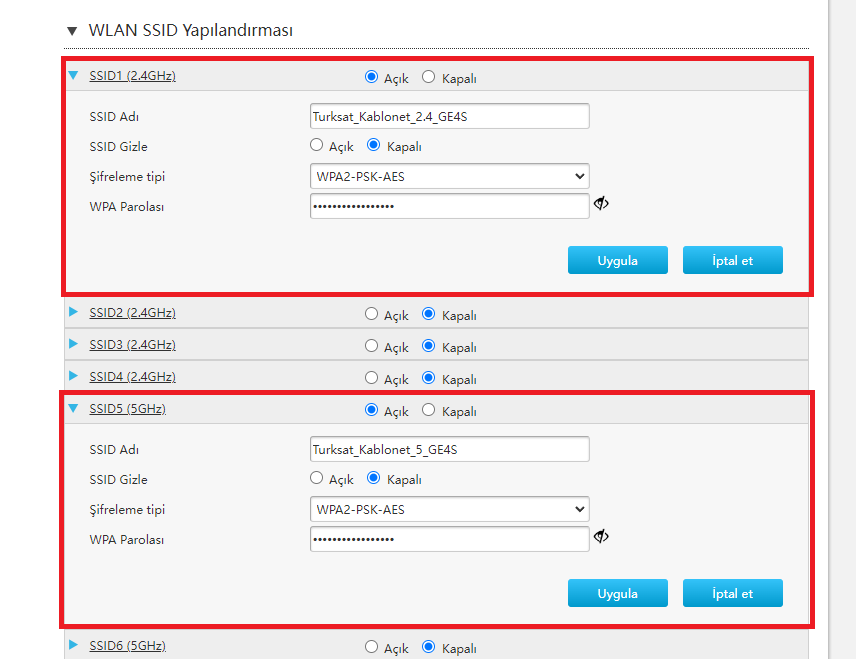Collapse the SSID5 (5GHz) arrow icon
The width and height of the screenshot is (856, 659).
[73, 408]
